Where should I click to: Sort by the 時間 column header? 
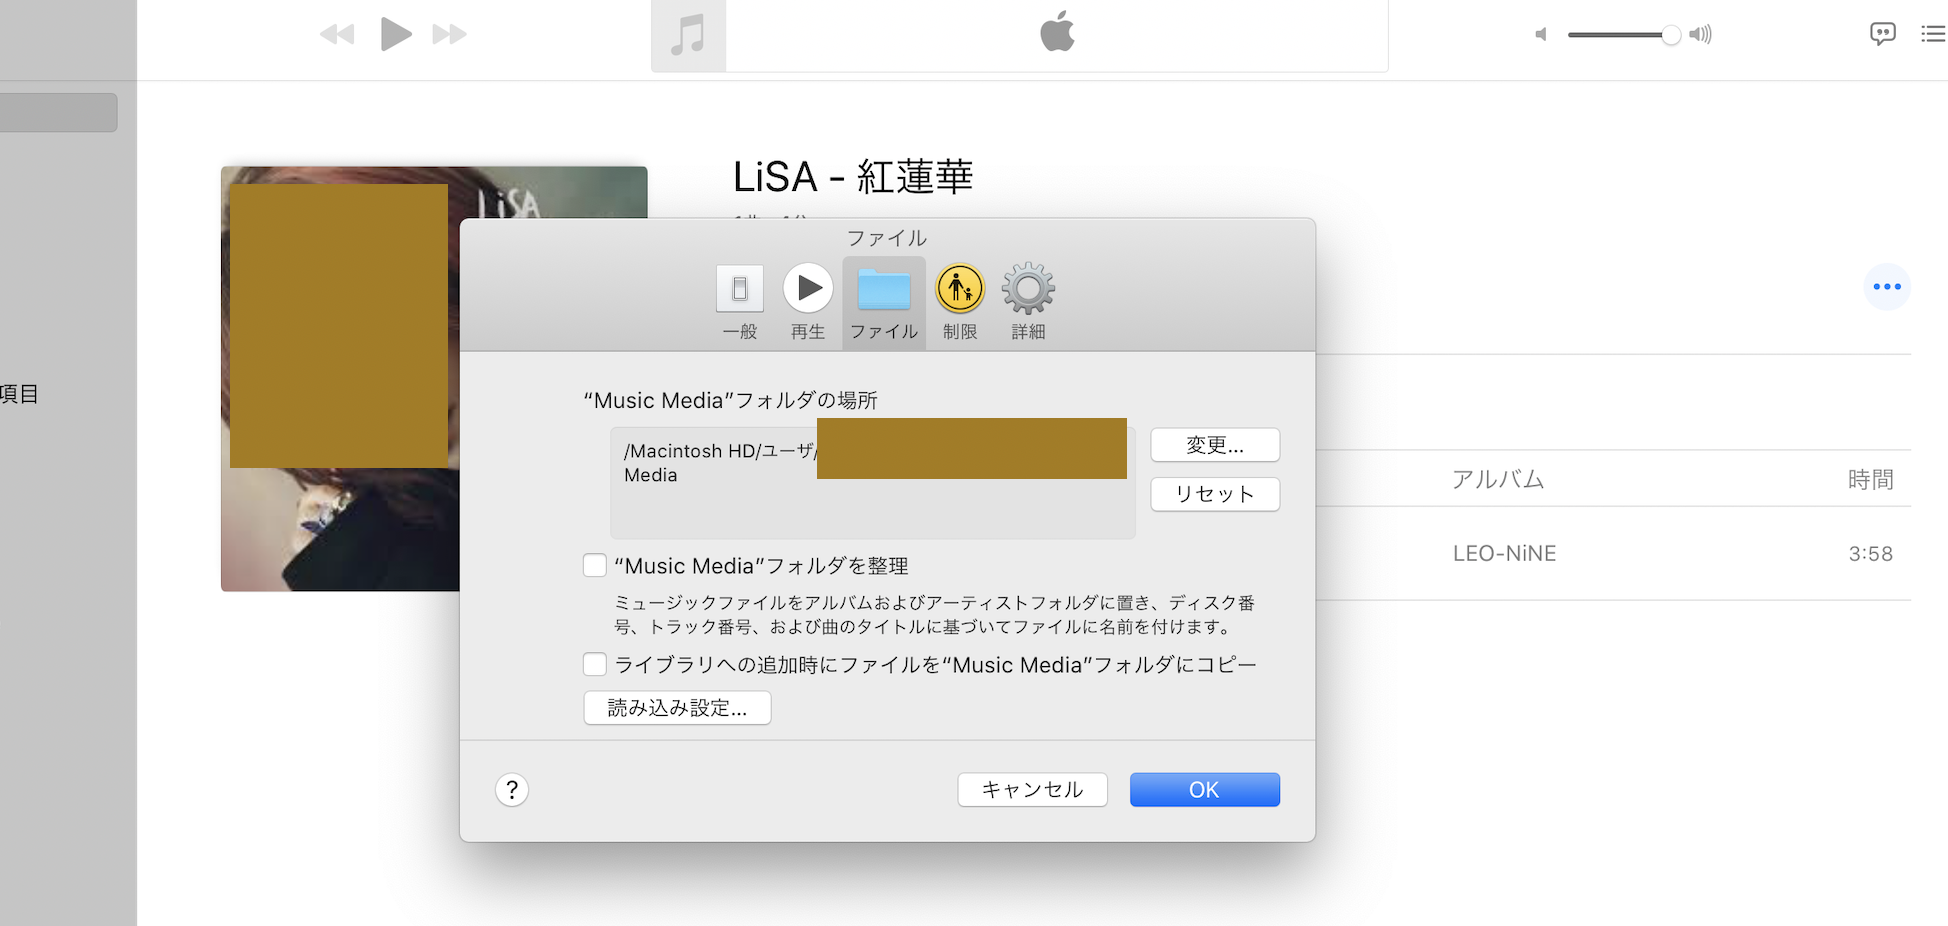(1870, 480)
